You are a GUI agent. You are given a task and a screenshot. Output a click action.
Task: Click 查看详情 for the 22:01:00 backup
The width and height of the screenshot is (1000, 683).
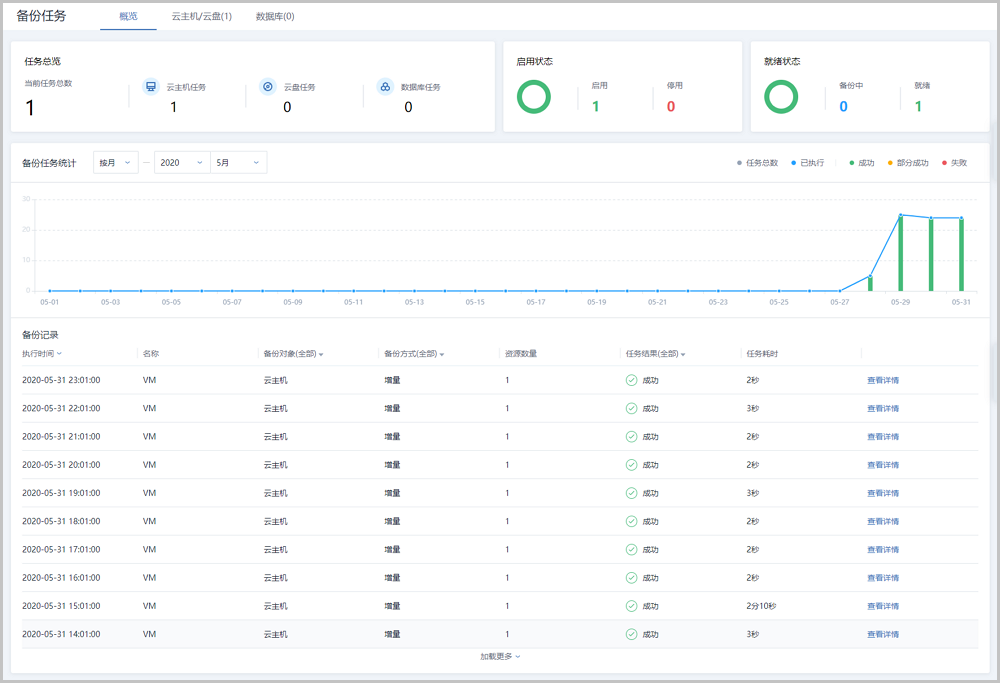[x=882, y=408]
